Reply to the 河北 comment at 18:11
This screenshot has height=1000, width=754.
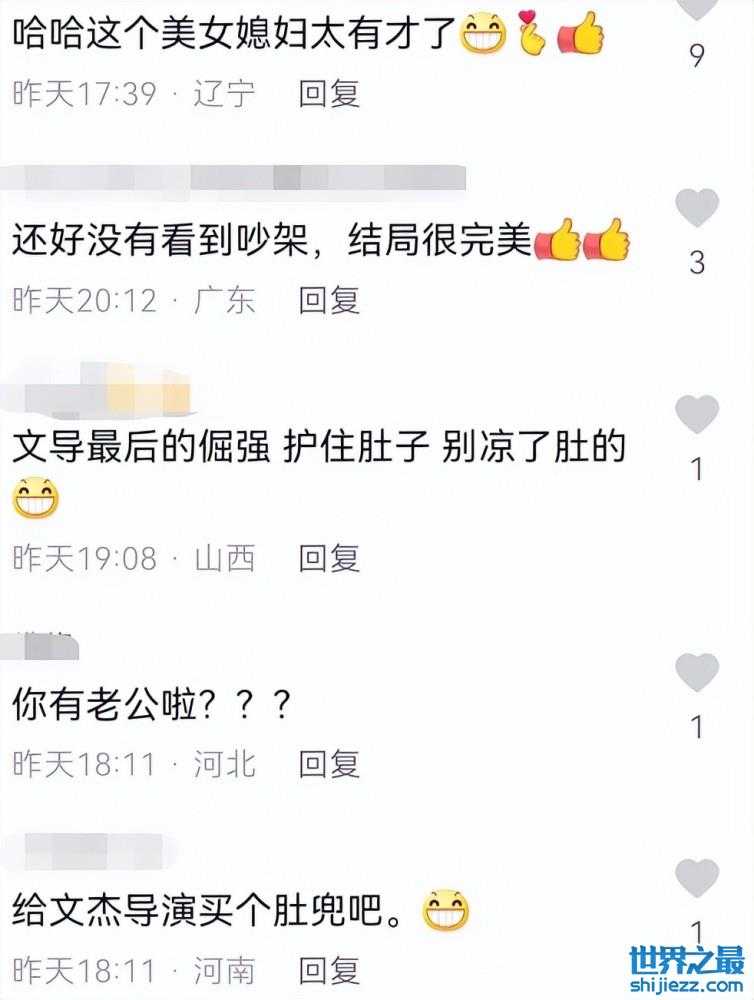click(x=329, y=764)
